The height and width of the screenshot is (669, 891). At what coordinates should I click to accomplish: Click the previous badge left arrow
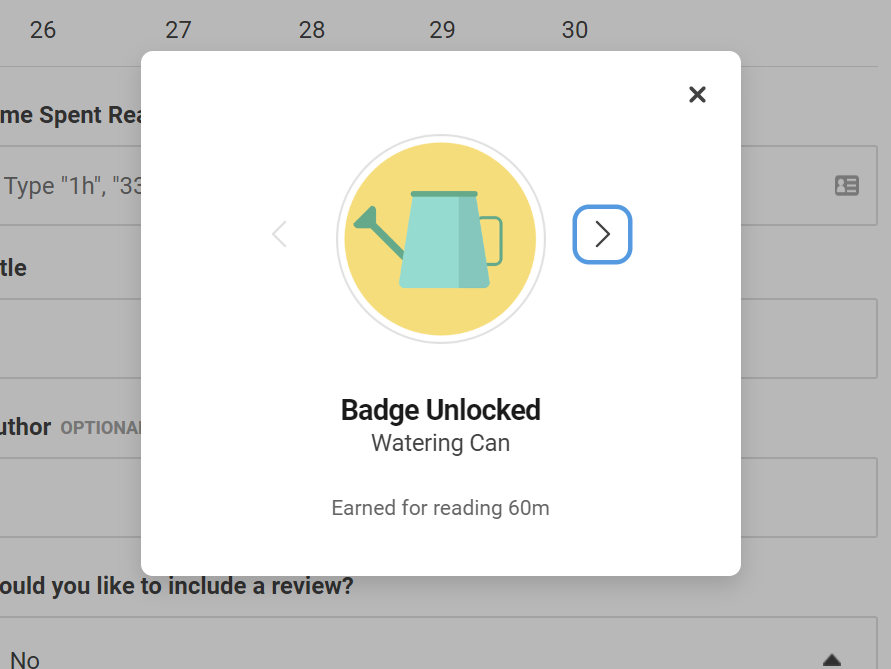[x=279, y=234]
